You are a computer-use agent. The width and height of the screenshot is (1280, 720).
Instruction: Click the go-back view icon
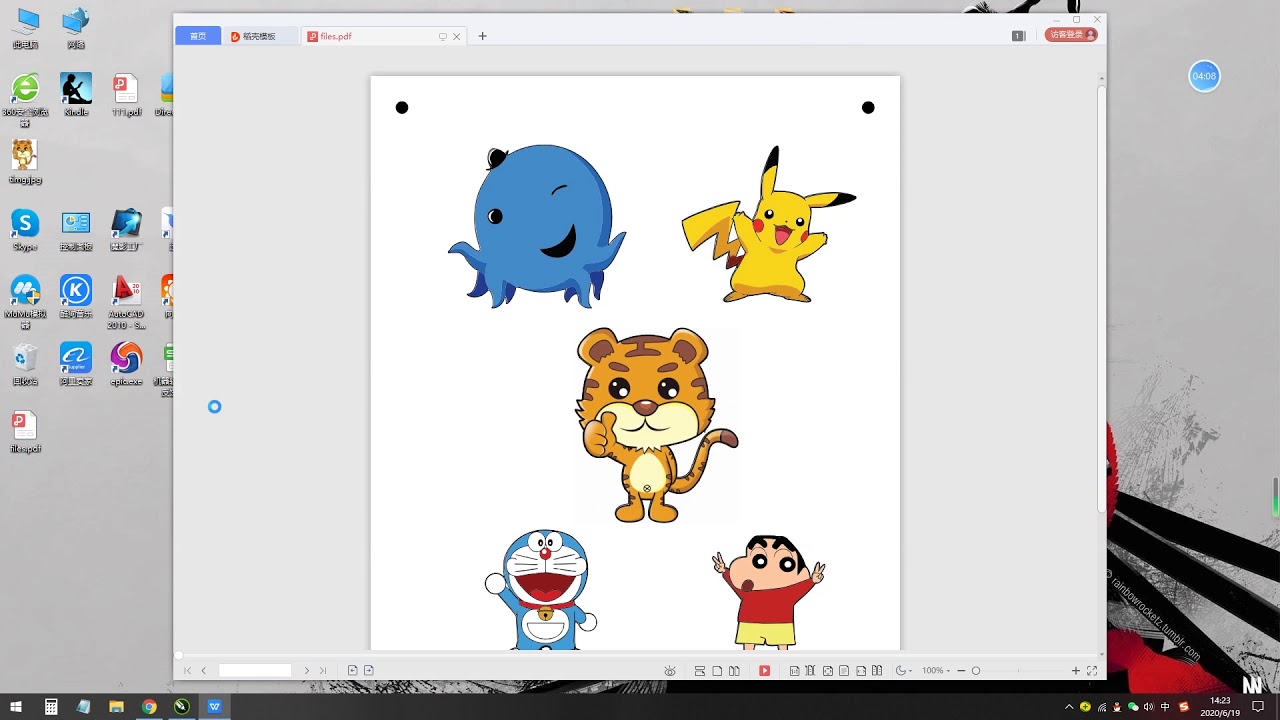pyautogui.click(x=352, y=671)
